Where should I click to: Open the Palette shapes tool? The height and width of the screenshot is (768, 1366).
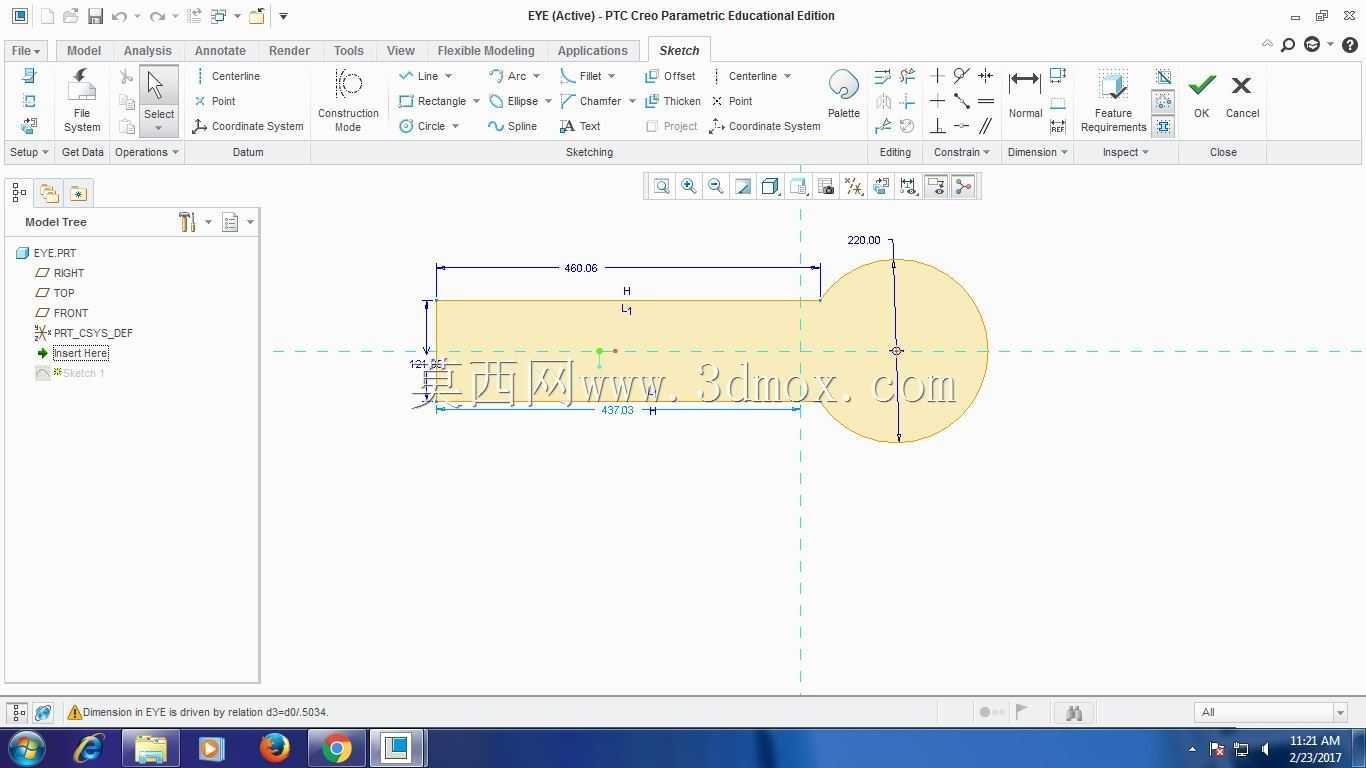[844, 95]
